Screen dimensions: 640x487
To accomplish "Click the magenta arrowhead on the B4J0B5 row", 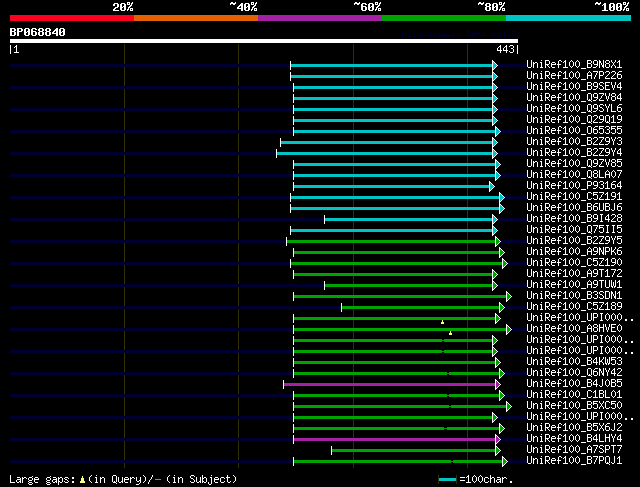I will coord(498,384).
